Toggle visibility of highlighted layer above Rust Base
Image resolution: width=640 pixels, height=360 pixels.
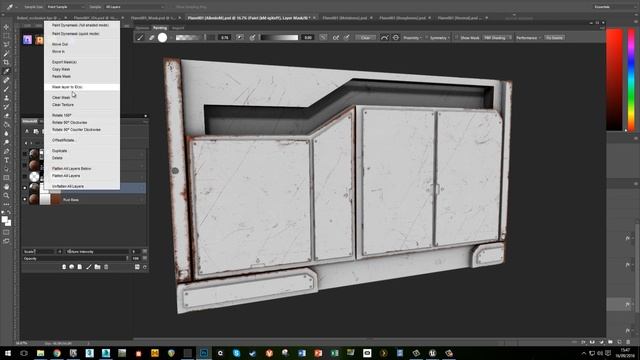(24, 188)
